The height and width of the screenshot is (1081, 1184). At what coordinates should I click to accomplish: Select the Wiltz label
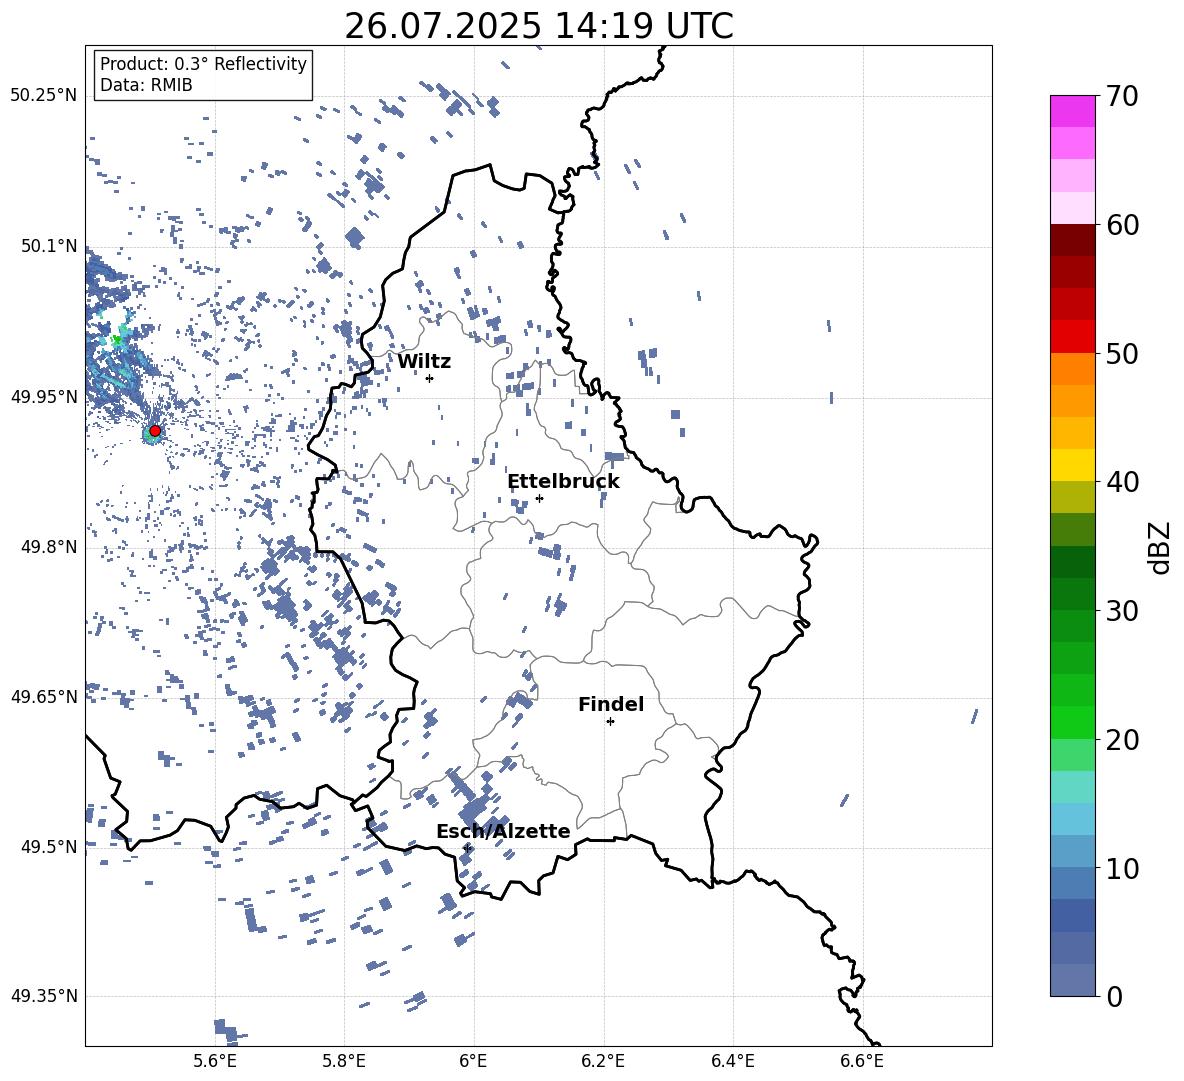tap(424, 362)
